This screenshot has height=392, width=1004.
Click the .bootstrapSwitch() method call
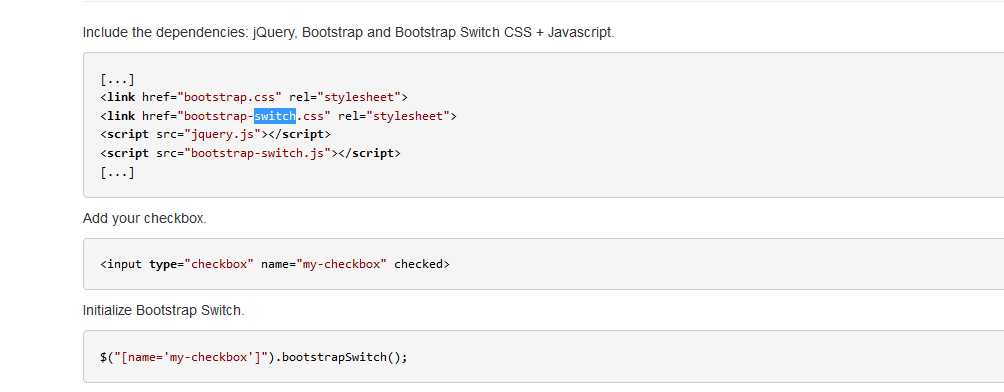341,357
